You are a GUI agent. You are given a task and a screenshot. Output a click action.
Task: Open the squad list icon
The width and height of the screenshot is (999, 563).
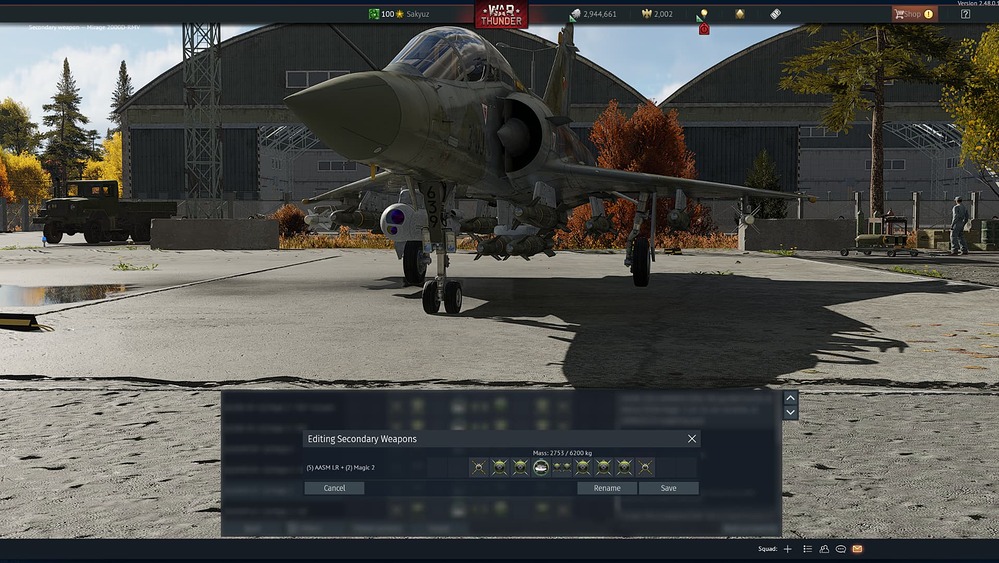point(807,549)
